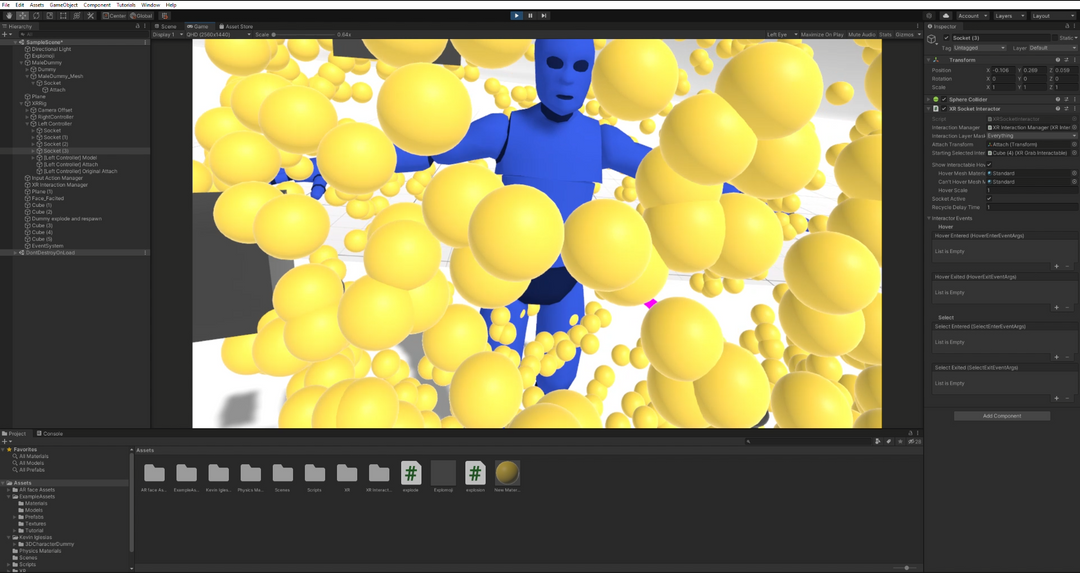Open the GameObject menu

coord(63,5)
